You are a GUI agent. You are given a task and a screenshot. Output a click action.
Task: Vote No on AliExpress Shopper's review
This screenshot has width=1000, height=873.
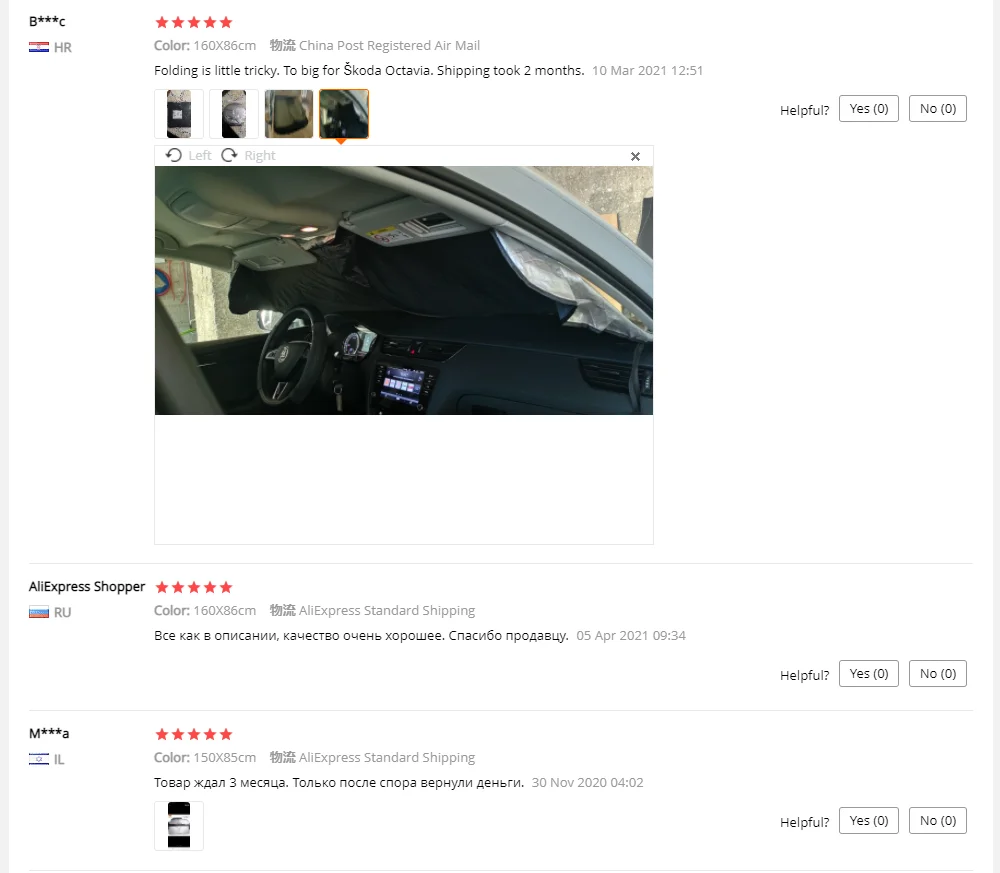938,673
